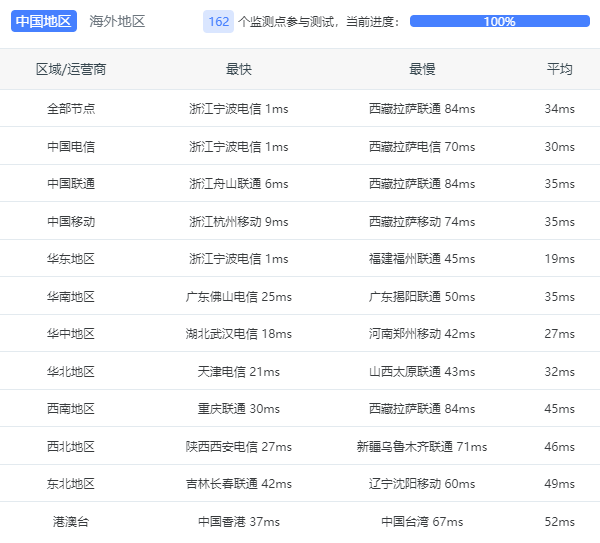
Task: Click 浙江宁波电信 1ms in 华东地区 row
Action: (238, 259)
